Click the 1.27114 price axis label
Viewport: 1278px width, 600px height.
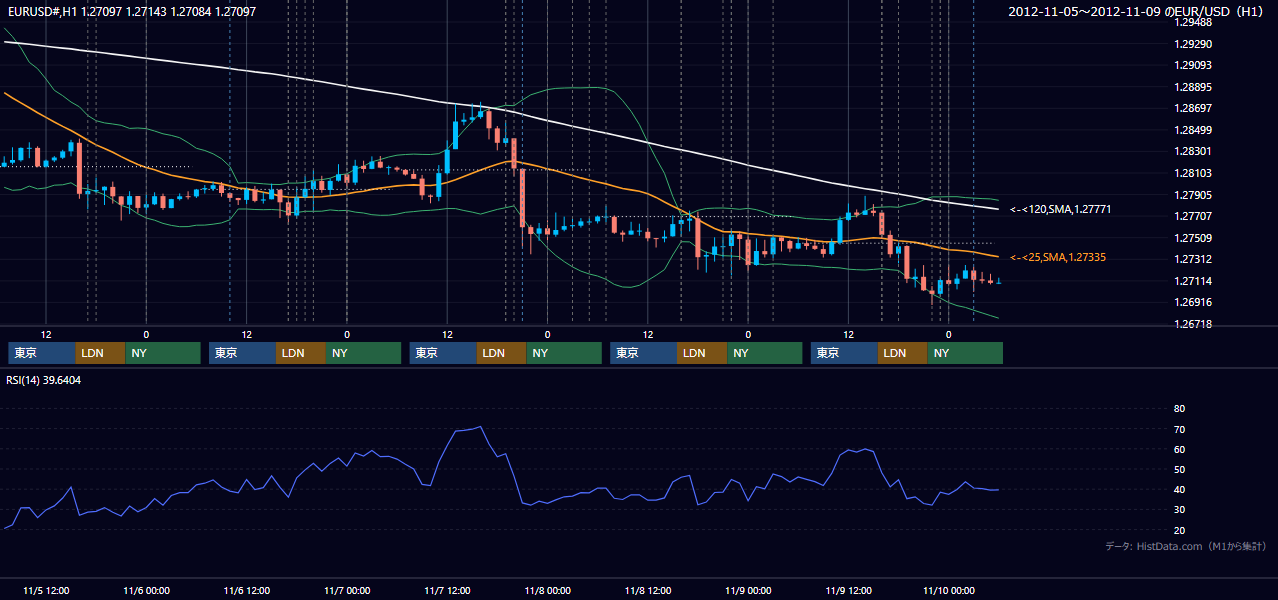pos(1192,281)
